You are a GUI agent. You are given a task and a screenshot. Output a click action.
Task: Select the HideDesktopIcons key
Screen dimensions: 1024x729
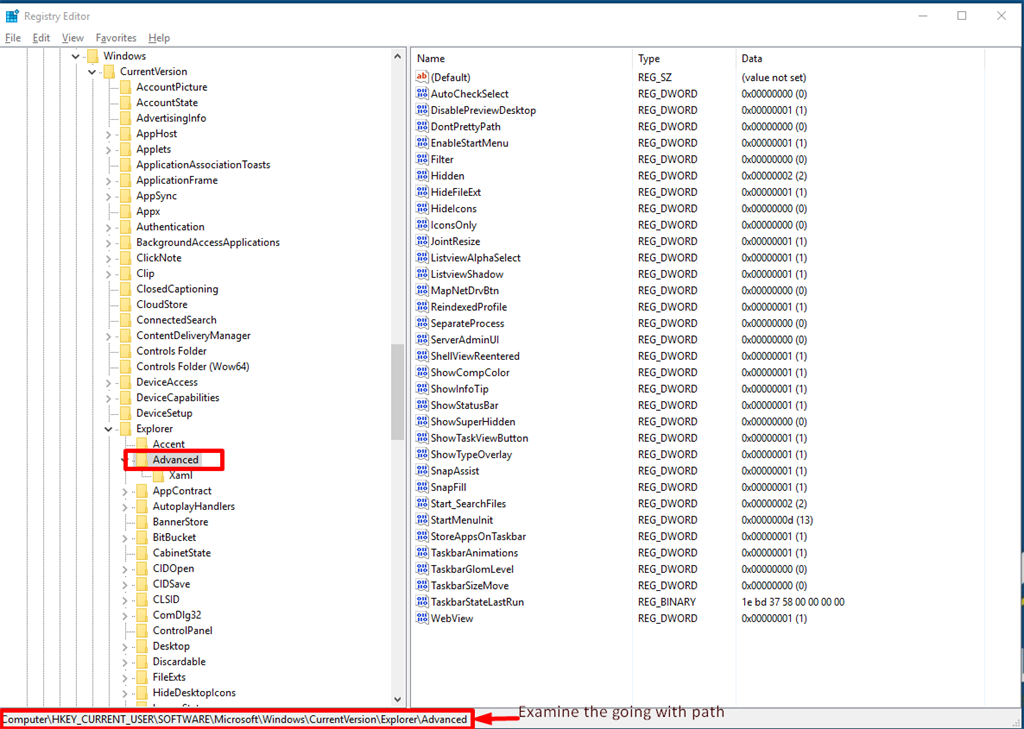pyautogui.click(x=194, y=692)
